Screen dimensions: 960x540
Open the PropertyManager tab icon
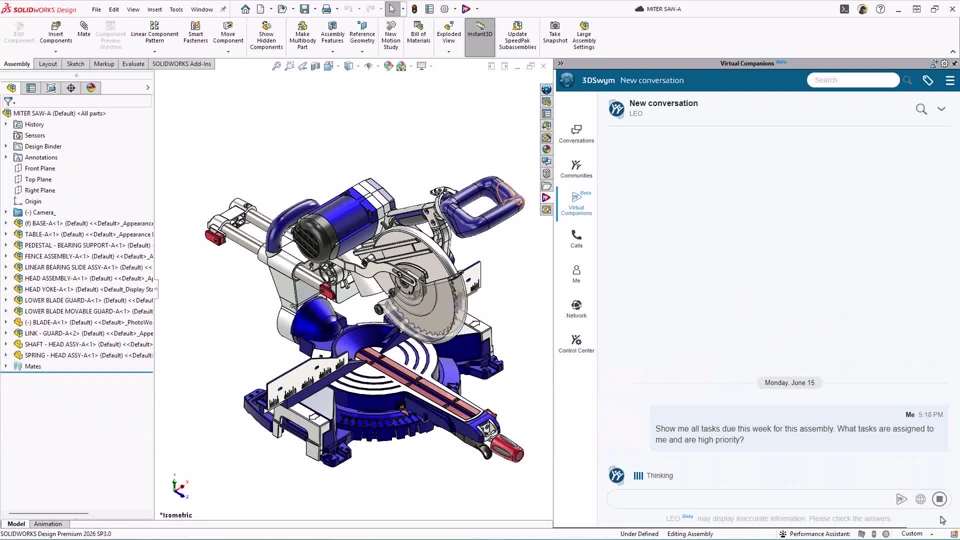pos(31,88)
